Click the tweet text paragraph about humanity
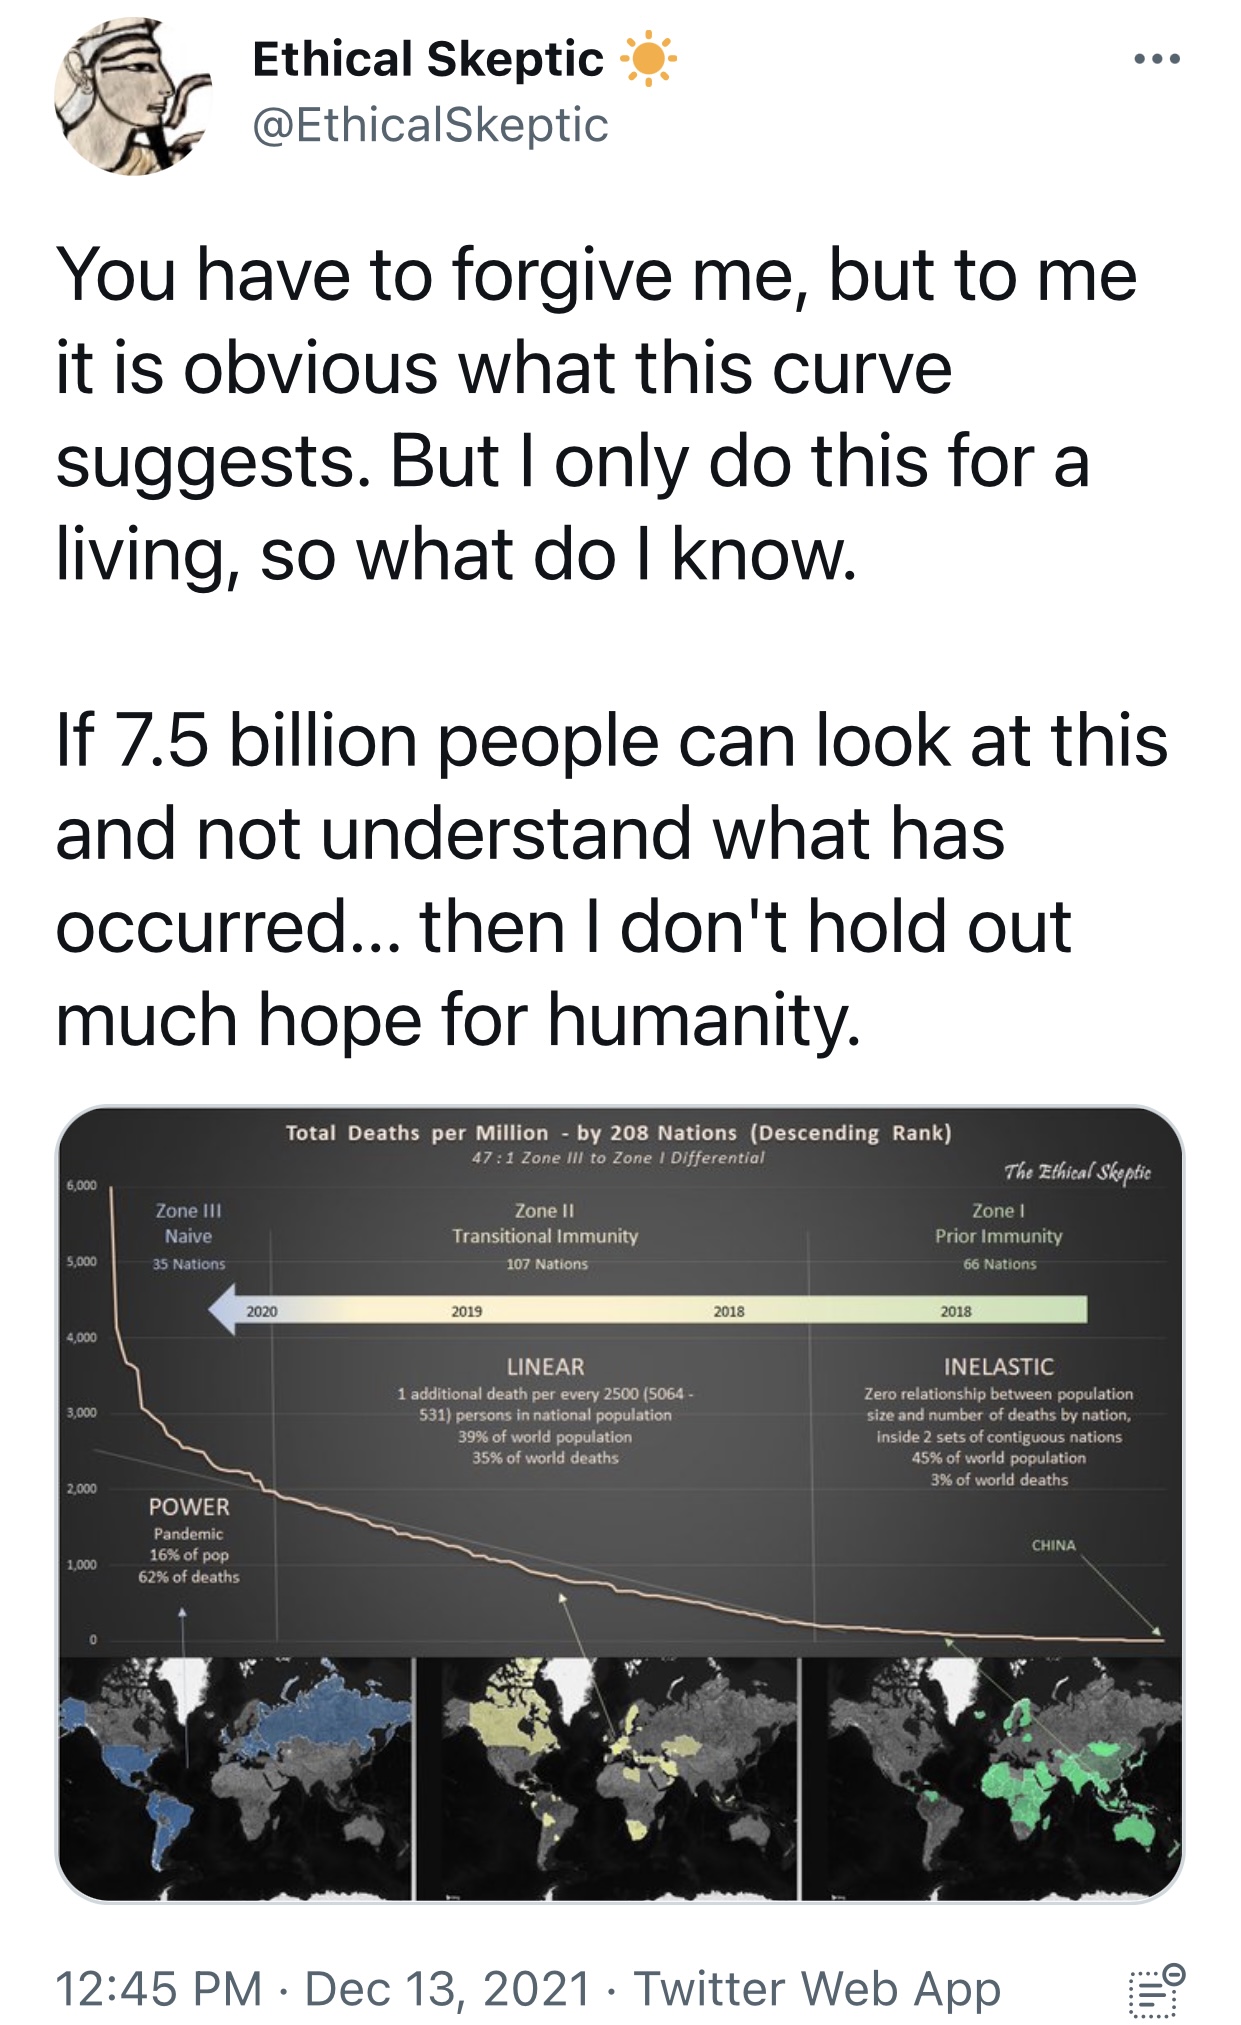Image resolution: width=1241 pixels, height=2025 pixels. coord(612,879)
